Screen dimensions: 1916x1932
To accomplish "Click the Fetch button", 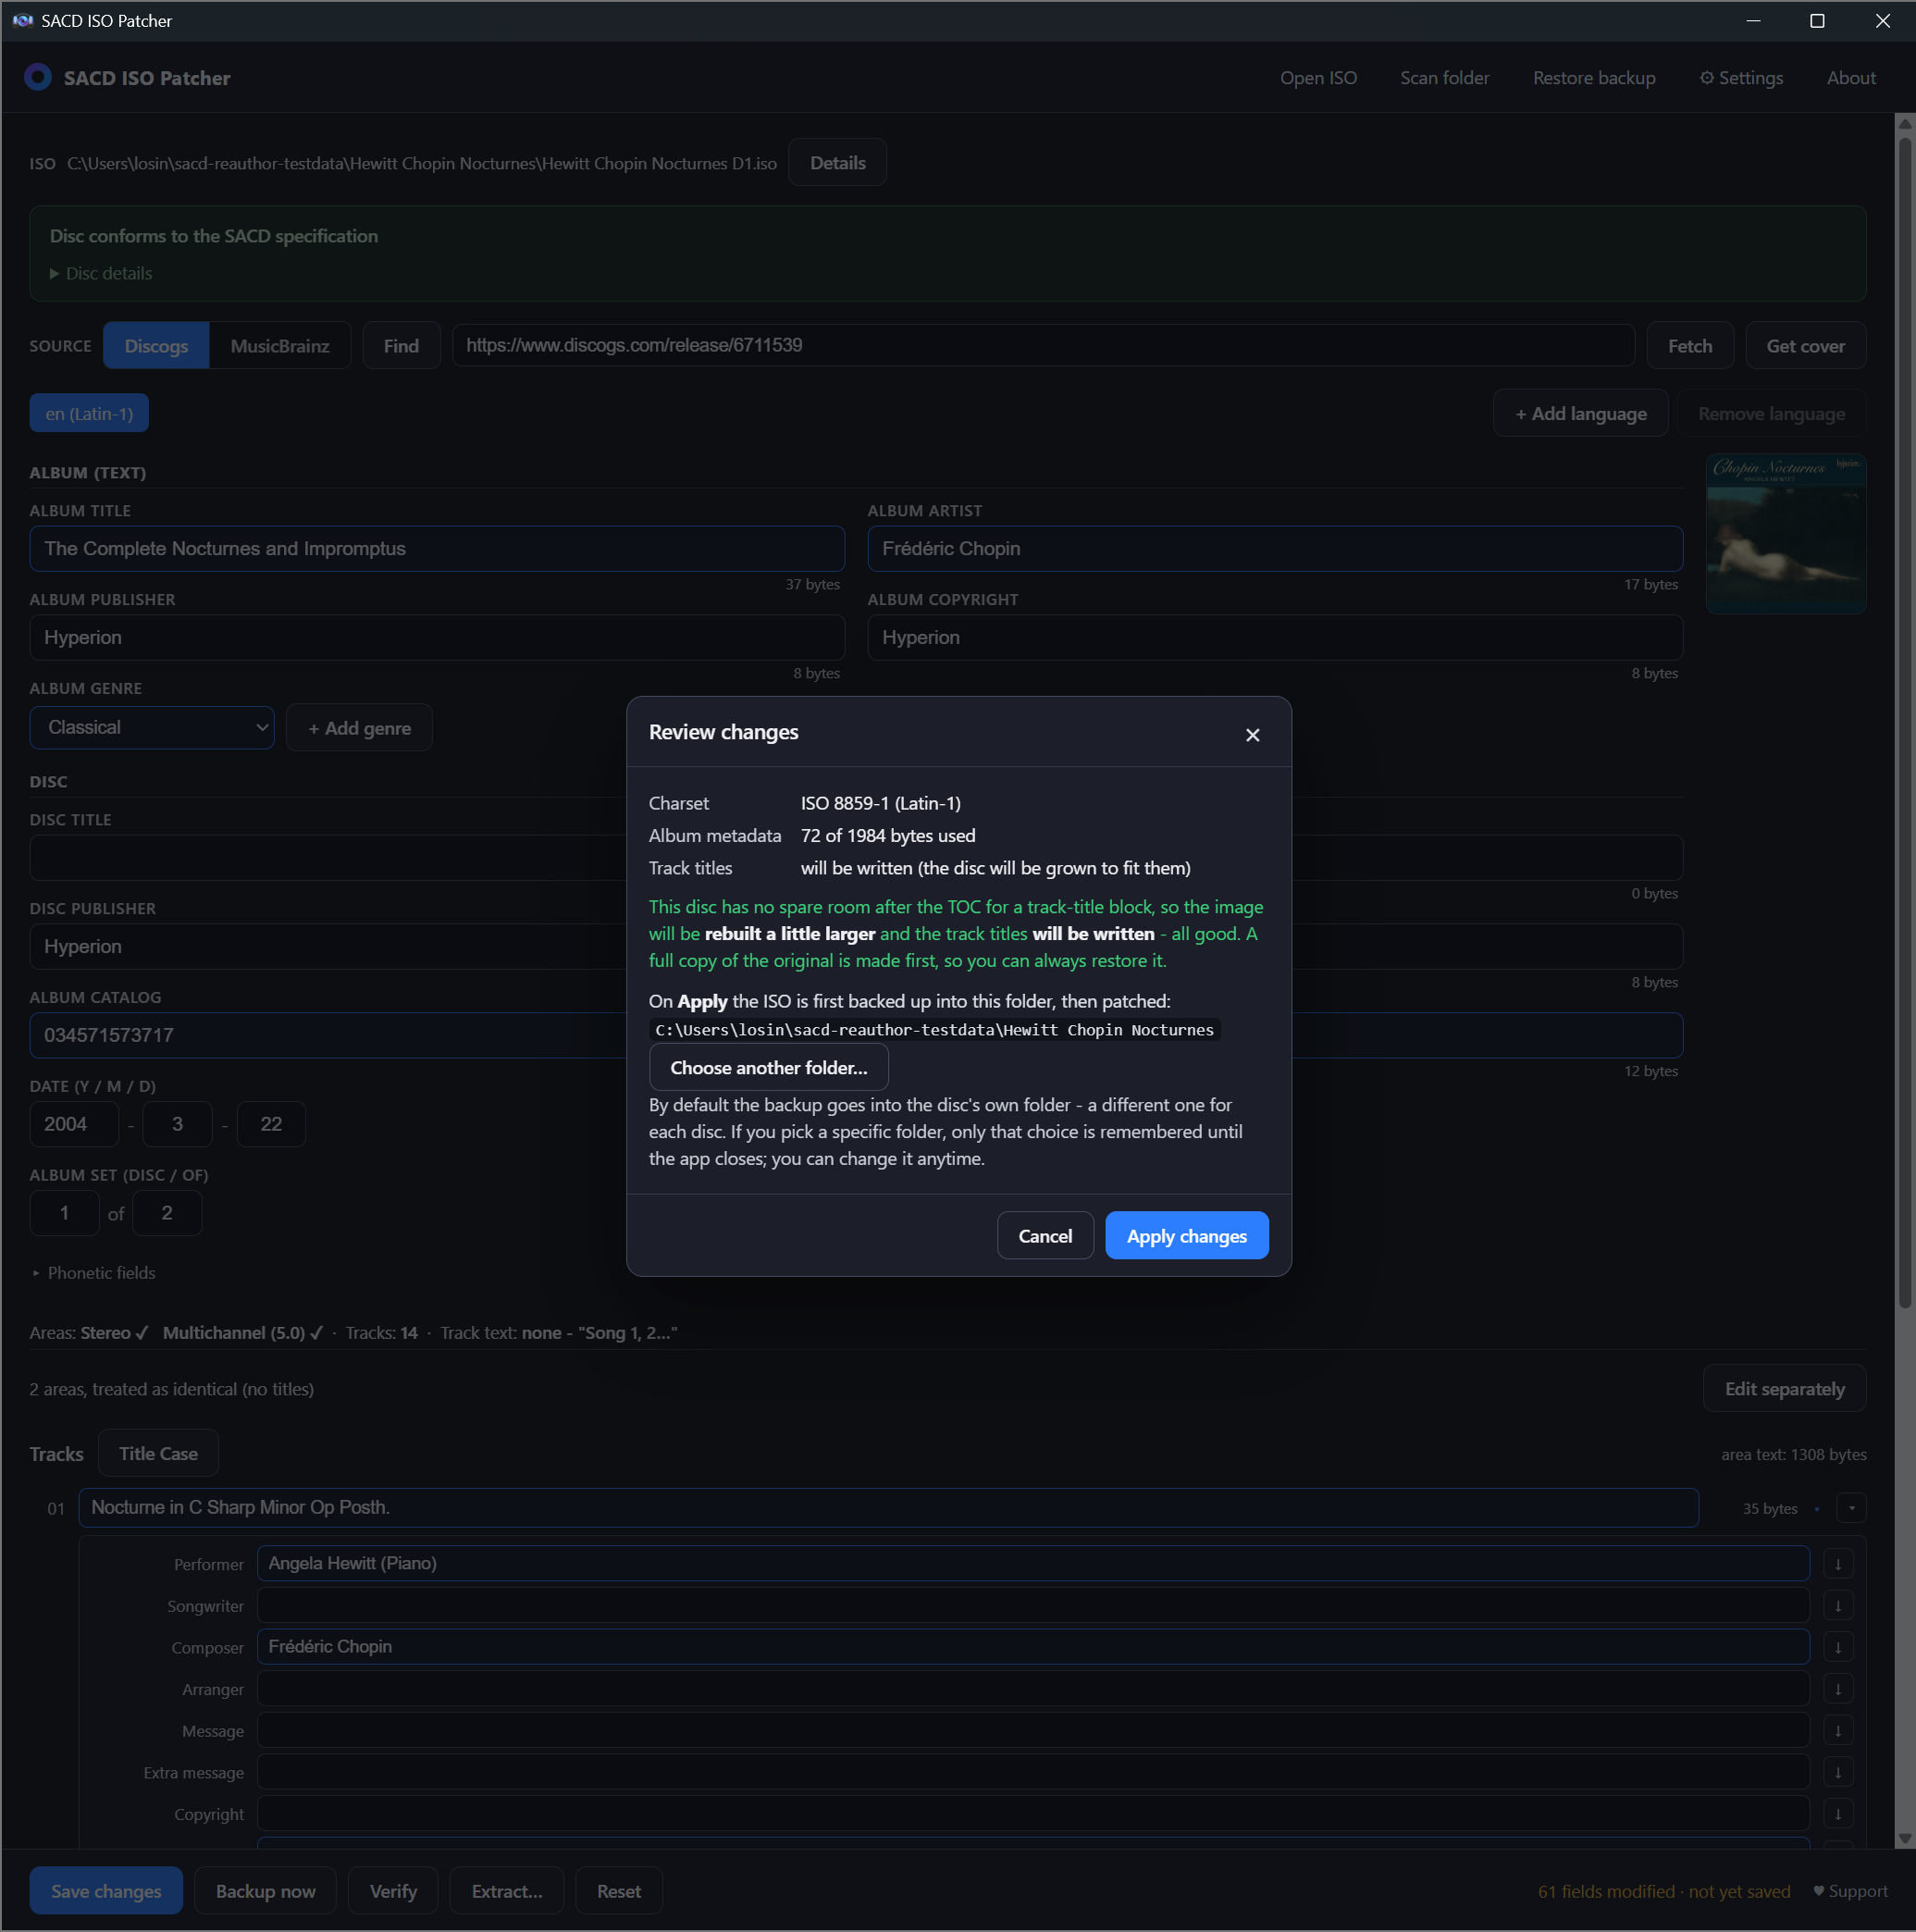I will point(1690,346).
